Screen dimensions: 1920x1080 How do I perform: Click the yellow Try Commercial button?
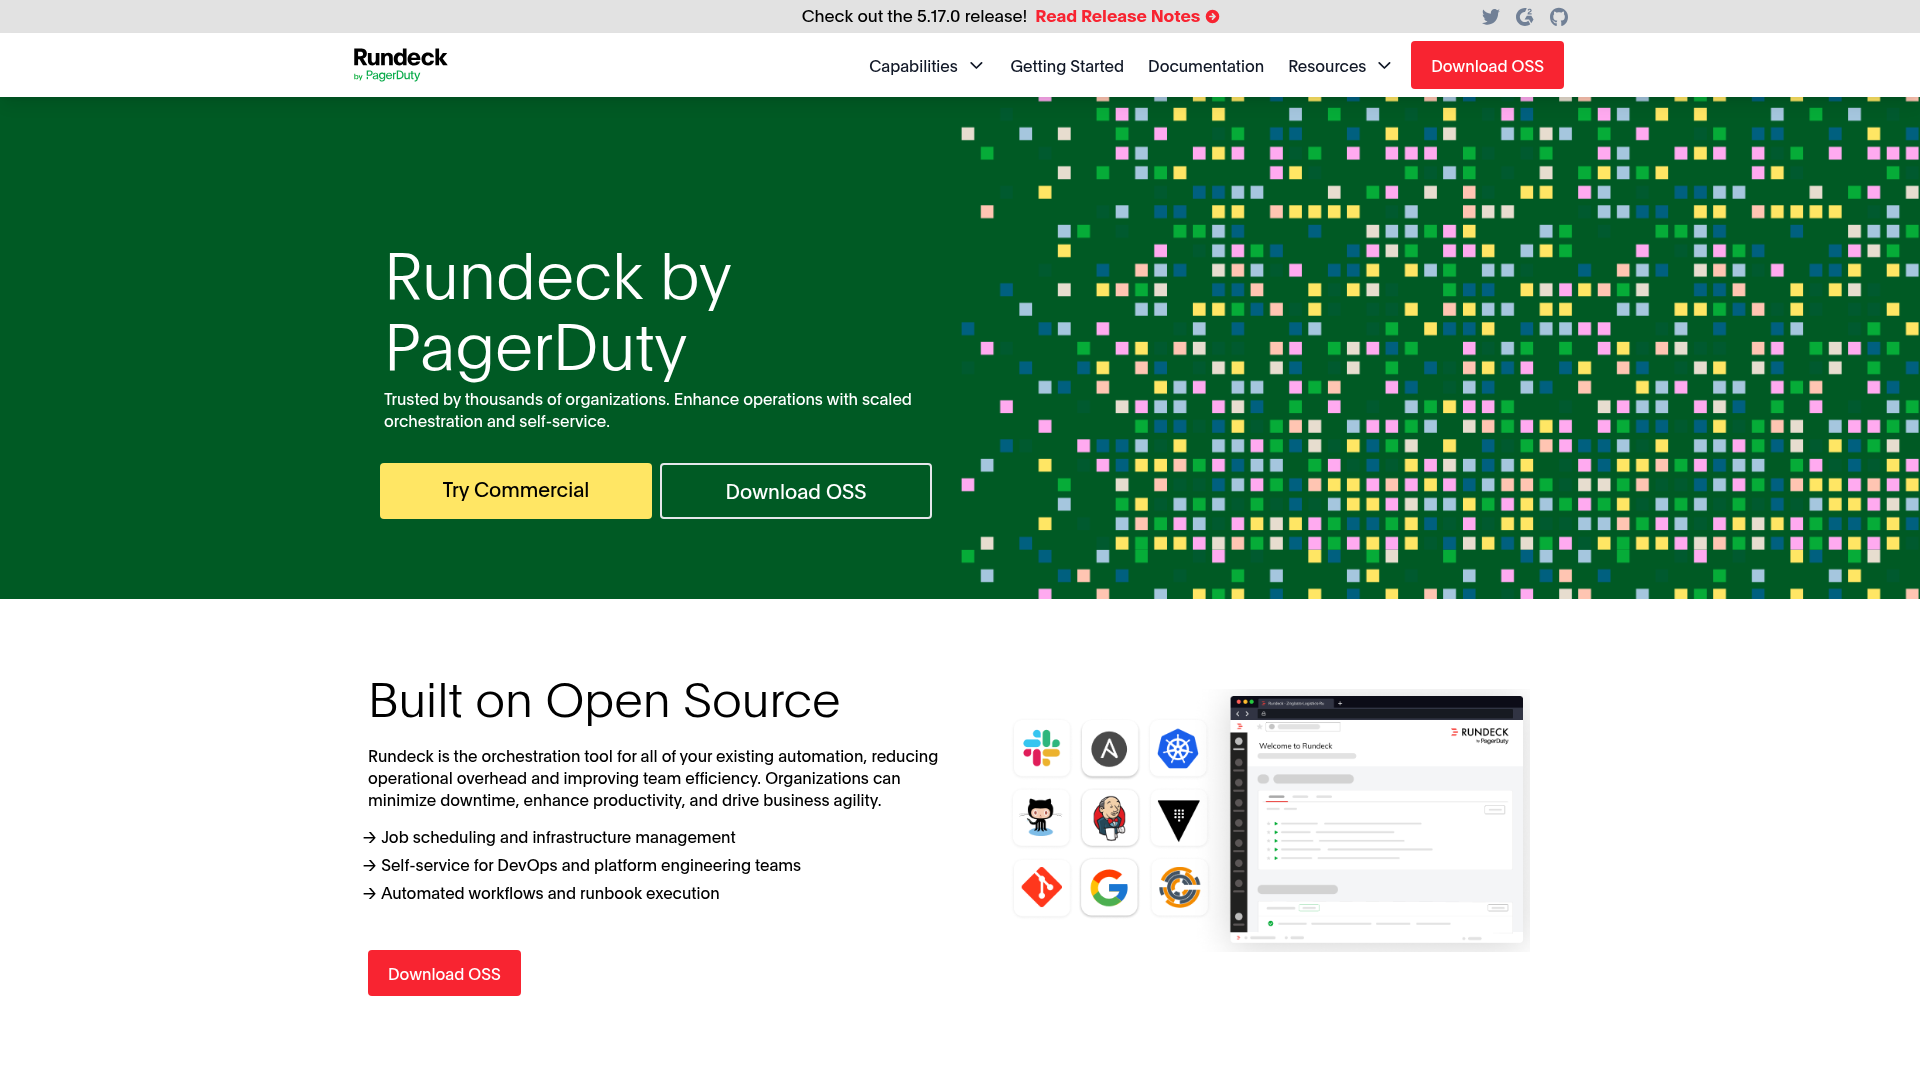coord(515,490)
